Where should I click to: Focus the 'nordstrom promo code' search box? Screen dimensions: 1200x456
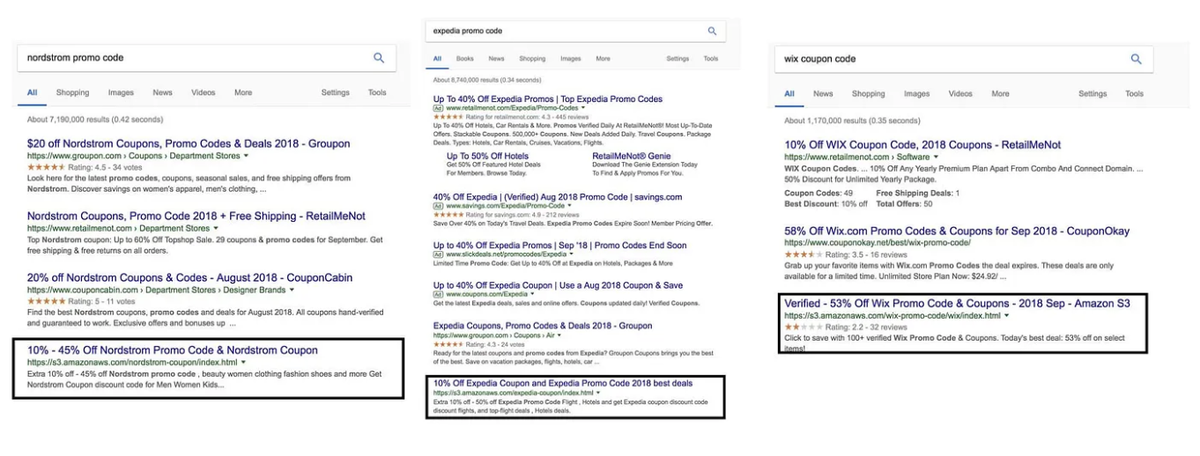click(205, 58)
